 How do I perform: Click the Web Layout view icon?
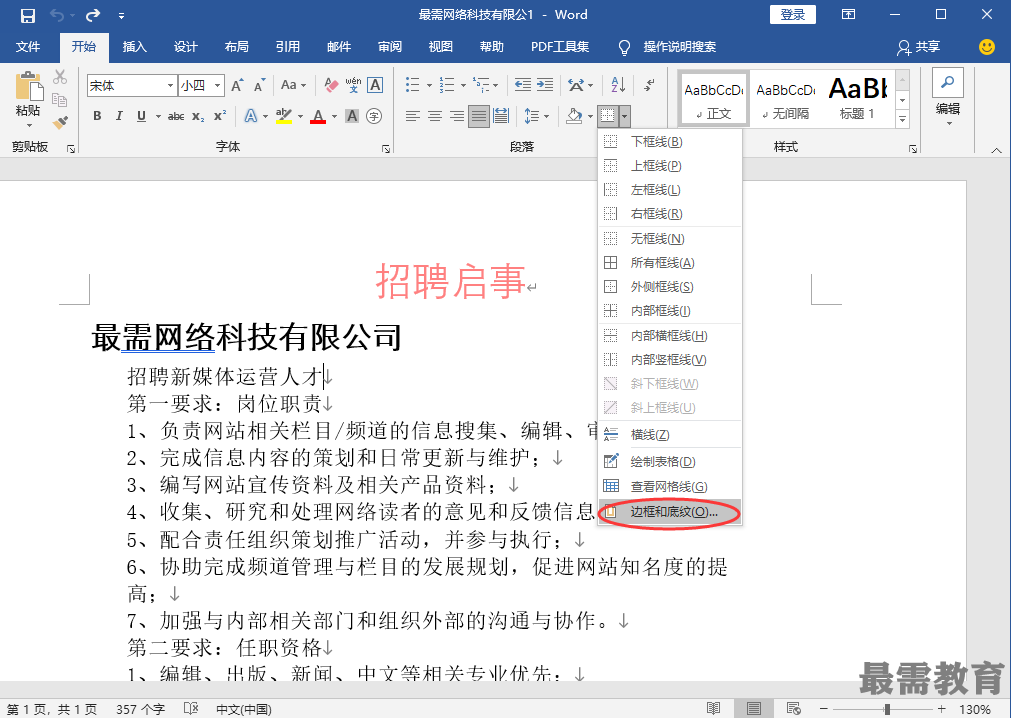point(794,709)
